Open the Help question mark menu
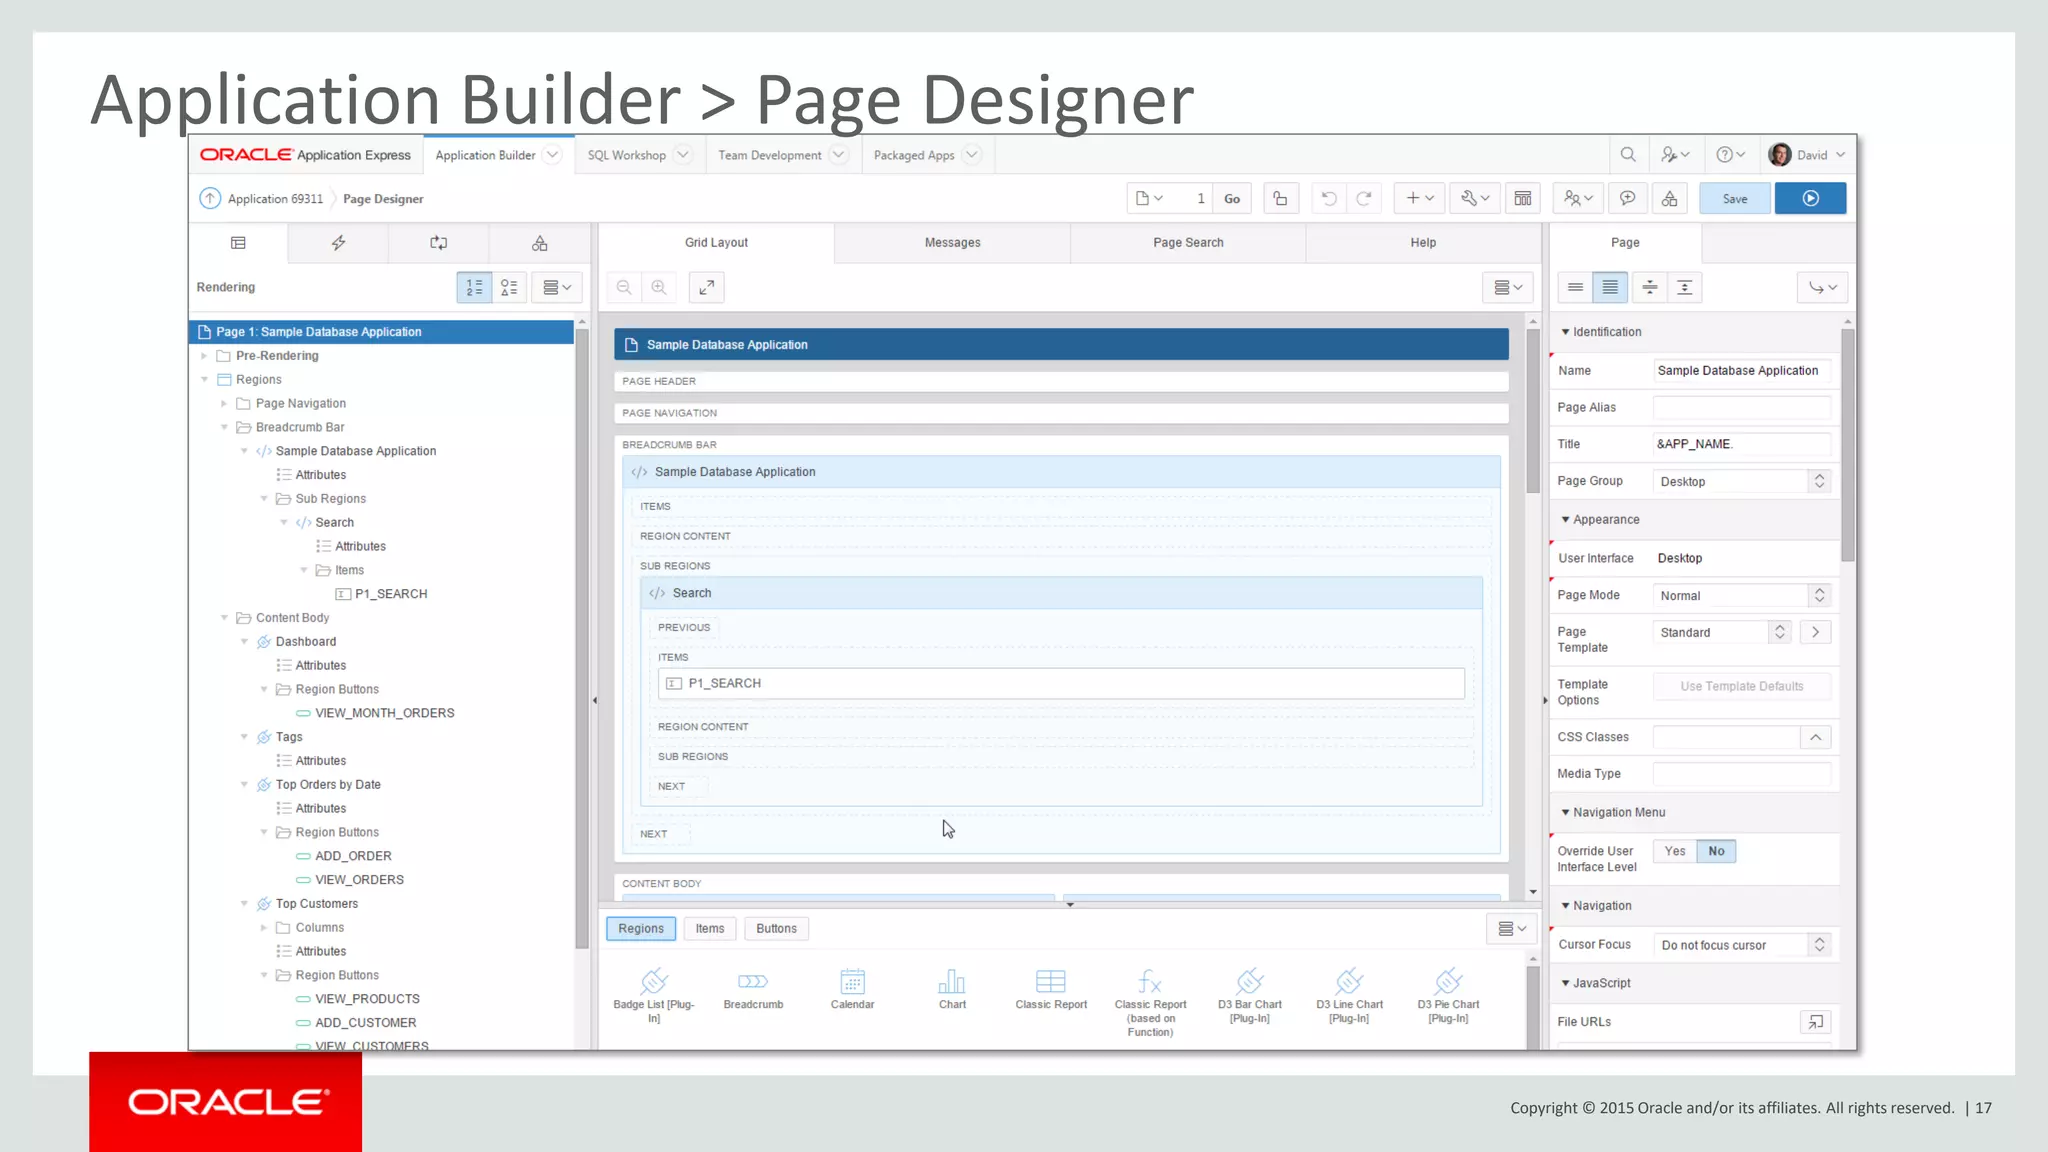2048x1152 pixels. 1730,155
